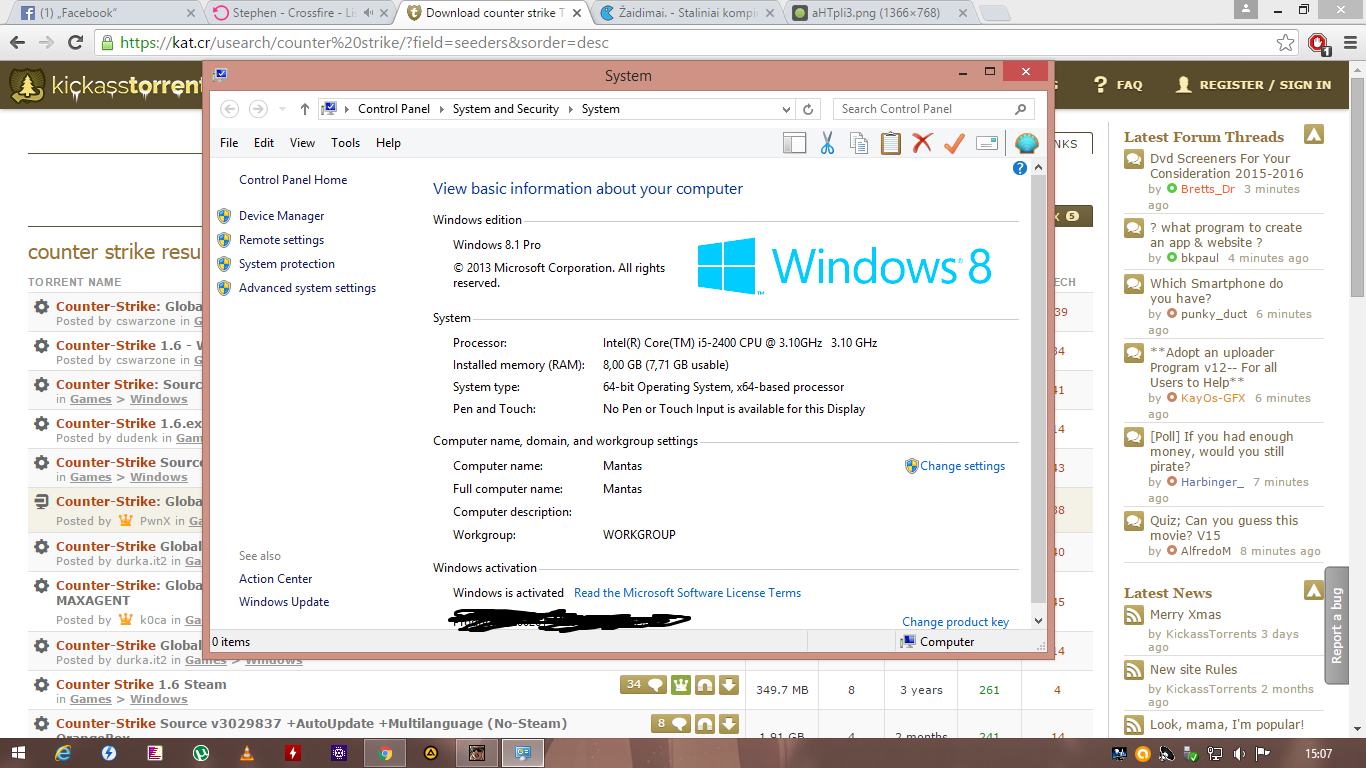Image resolution: width=1366 pixels, height=768 pixels.
Task: Open Internet Explorer from the taskbar
Action: point(65,753)
